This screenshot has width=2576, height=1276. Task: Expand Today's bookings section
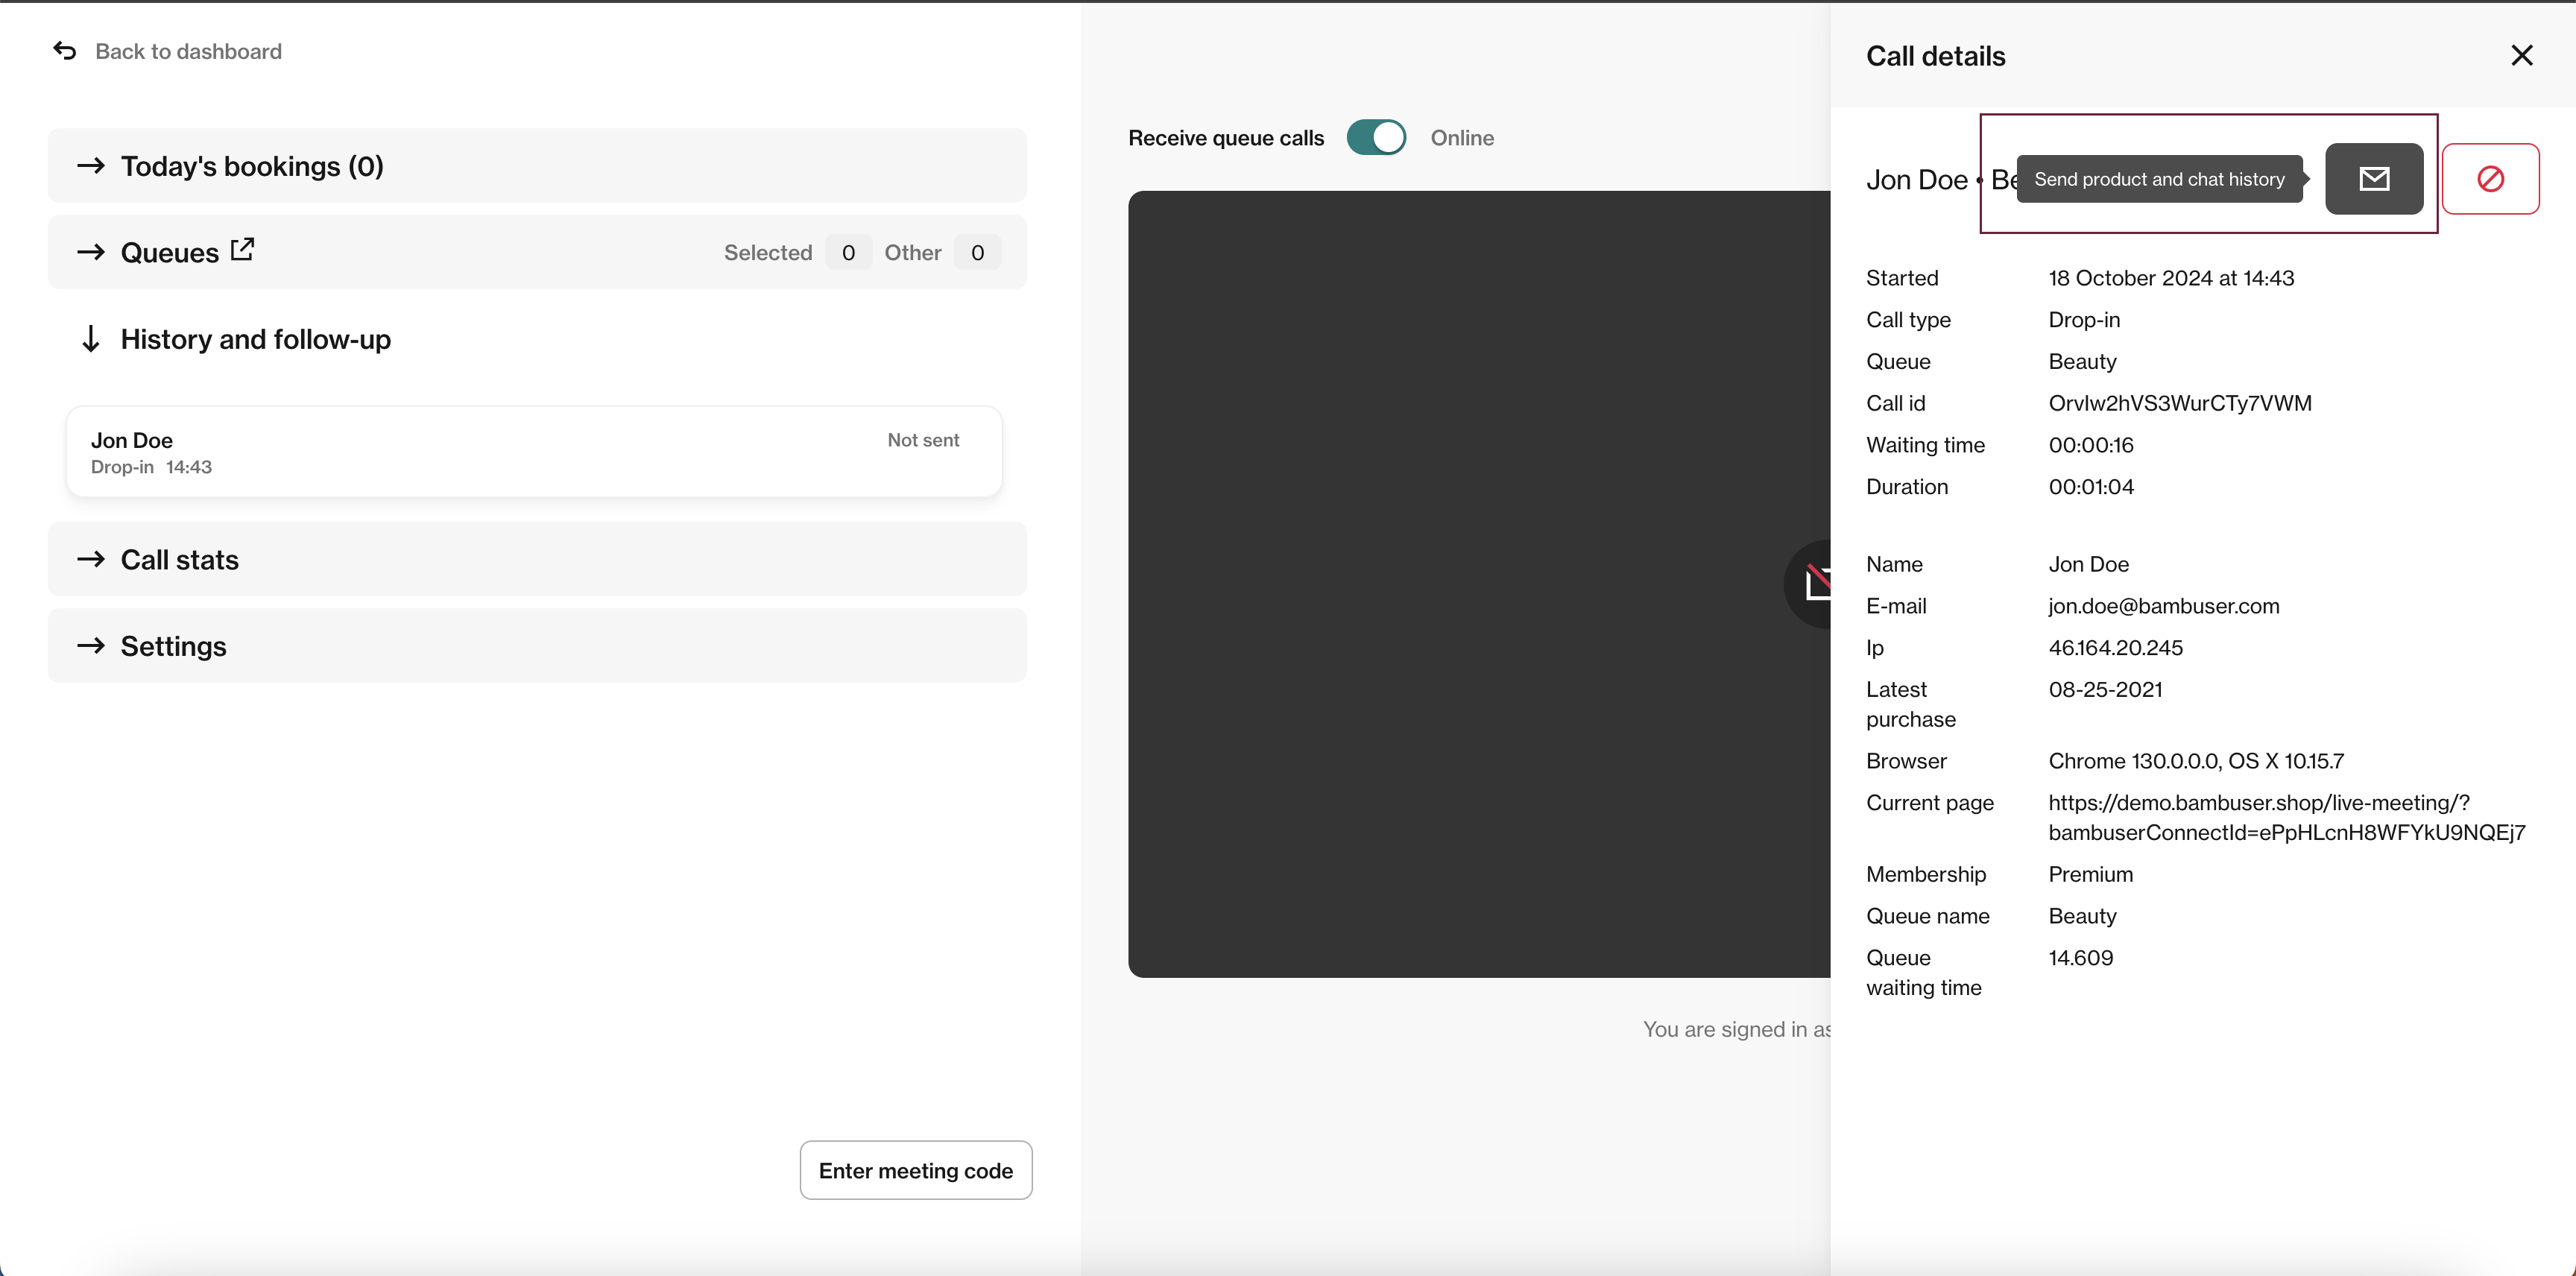537,166
